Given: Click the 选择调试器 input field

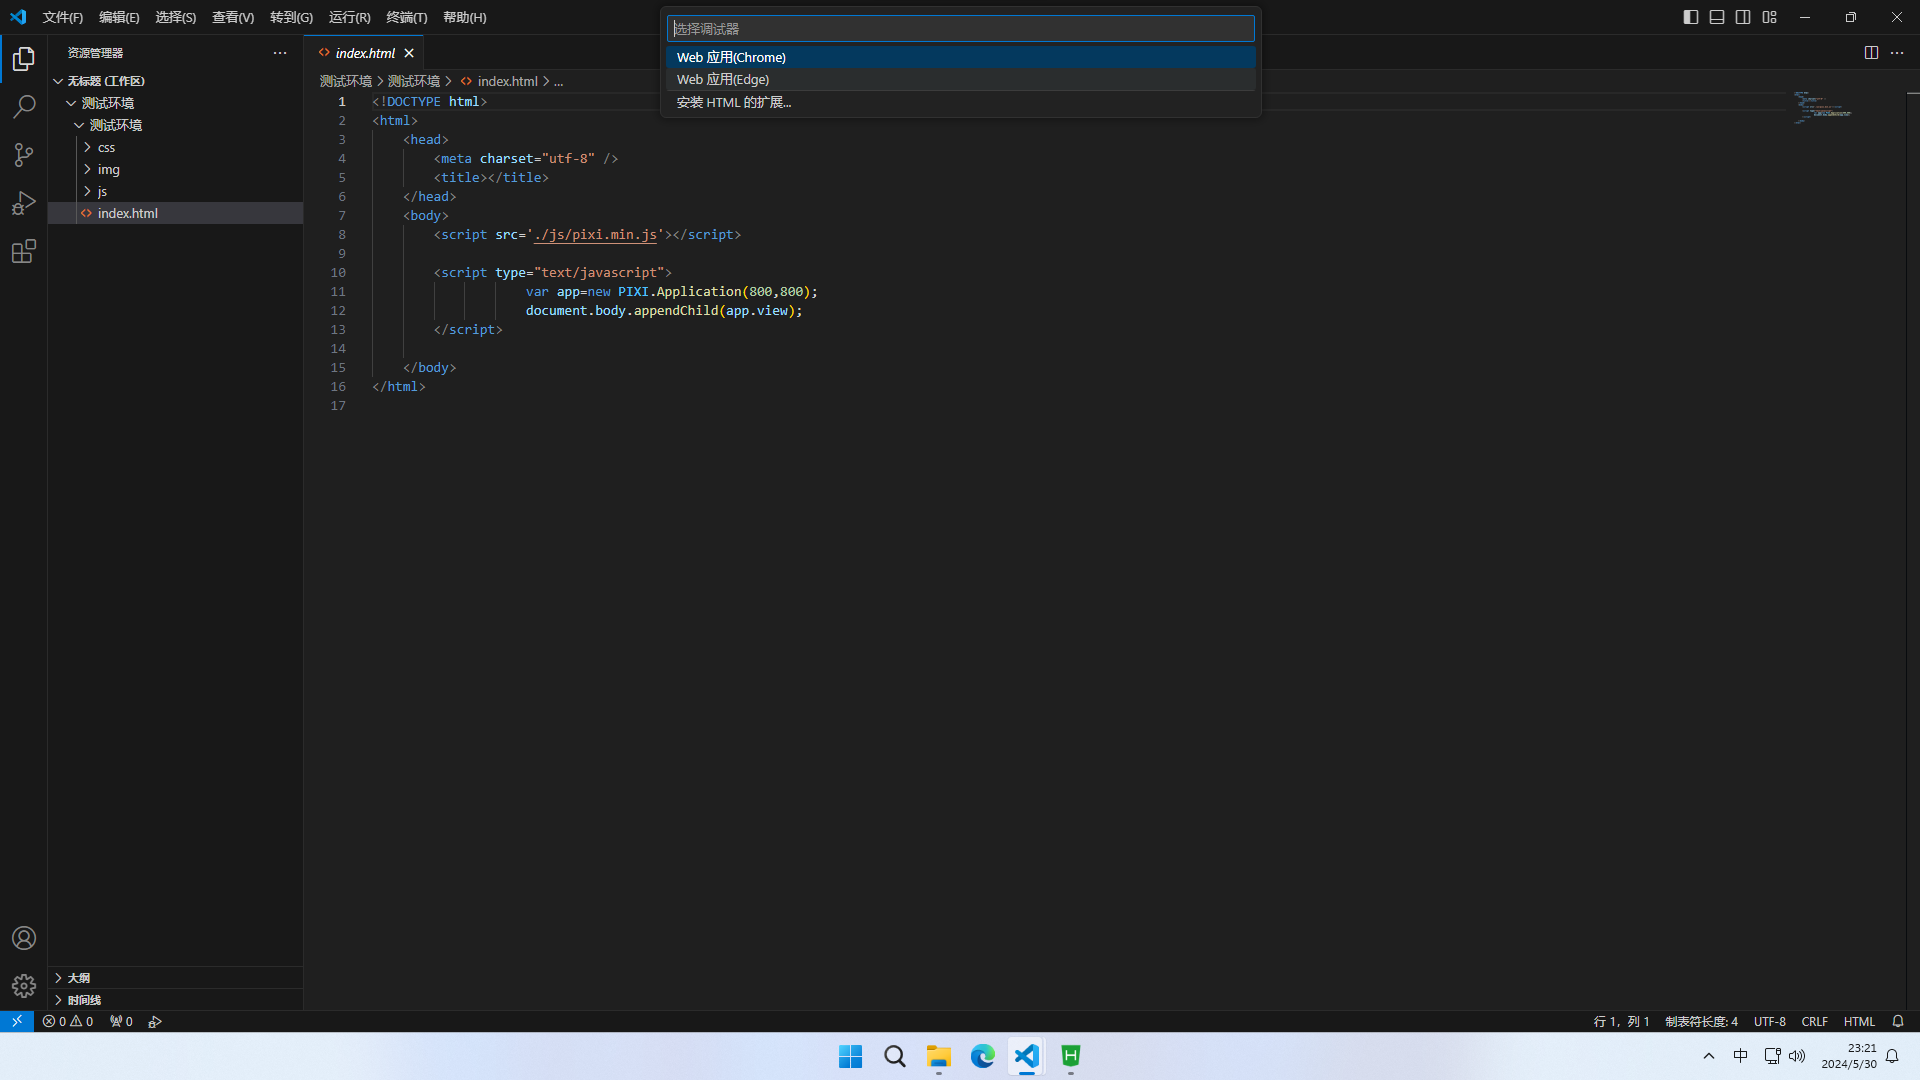Looking at the screenshot, I should coord(960,29).
